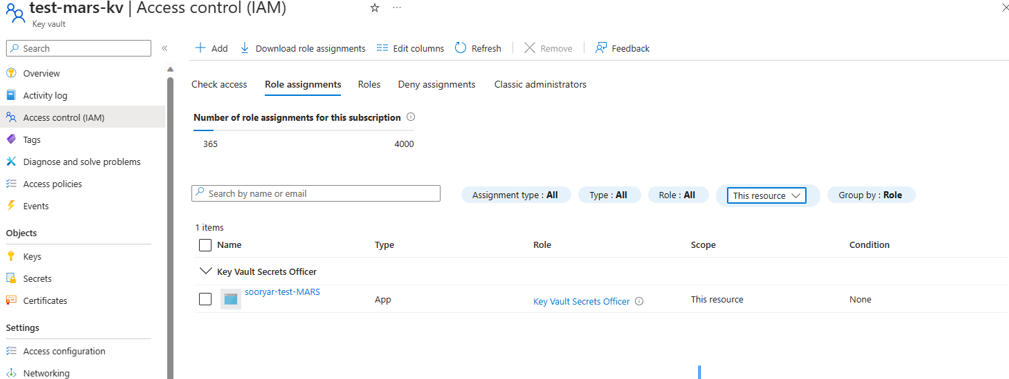Check the box for sooryar-test-MARS row

pos(205,299)
